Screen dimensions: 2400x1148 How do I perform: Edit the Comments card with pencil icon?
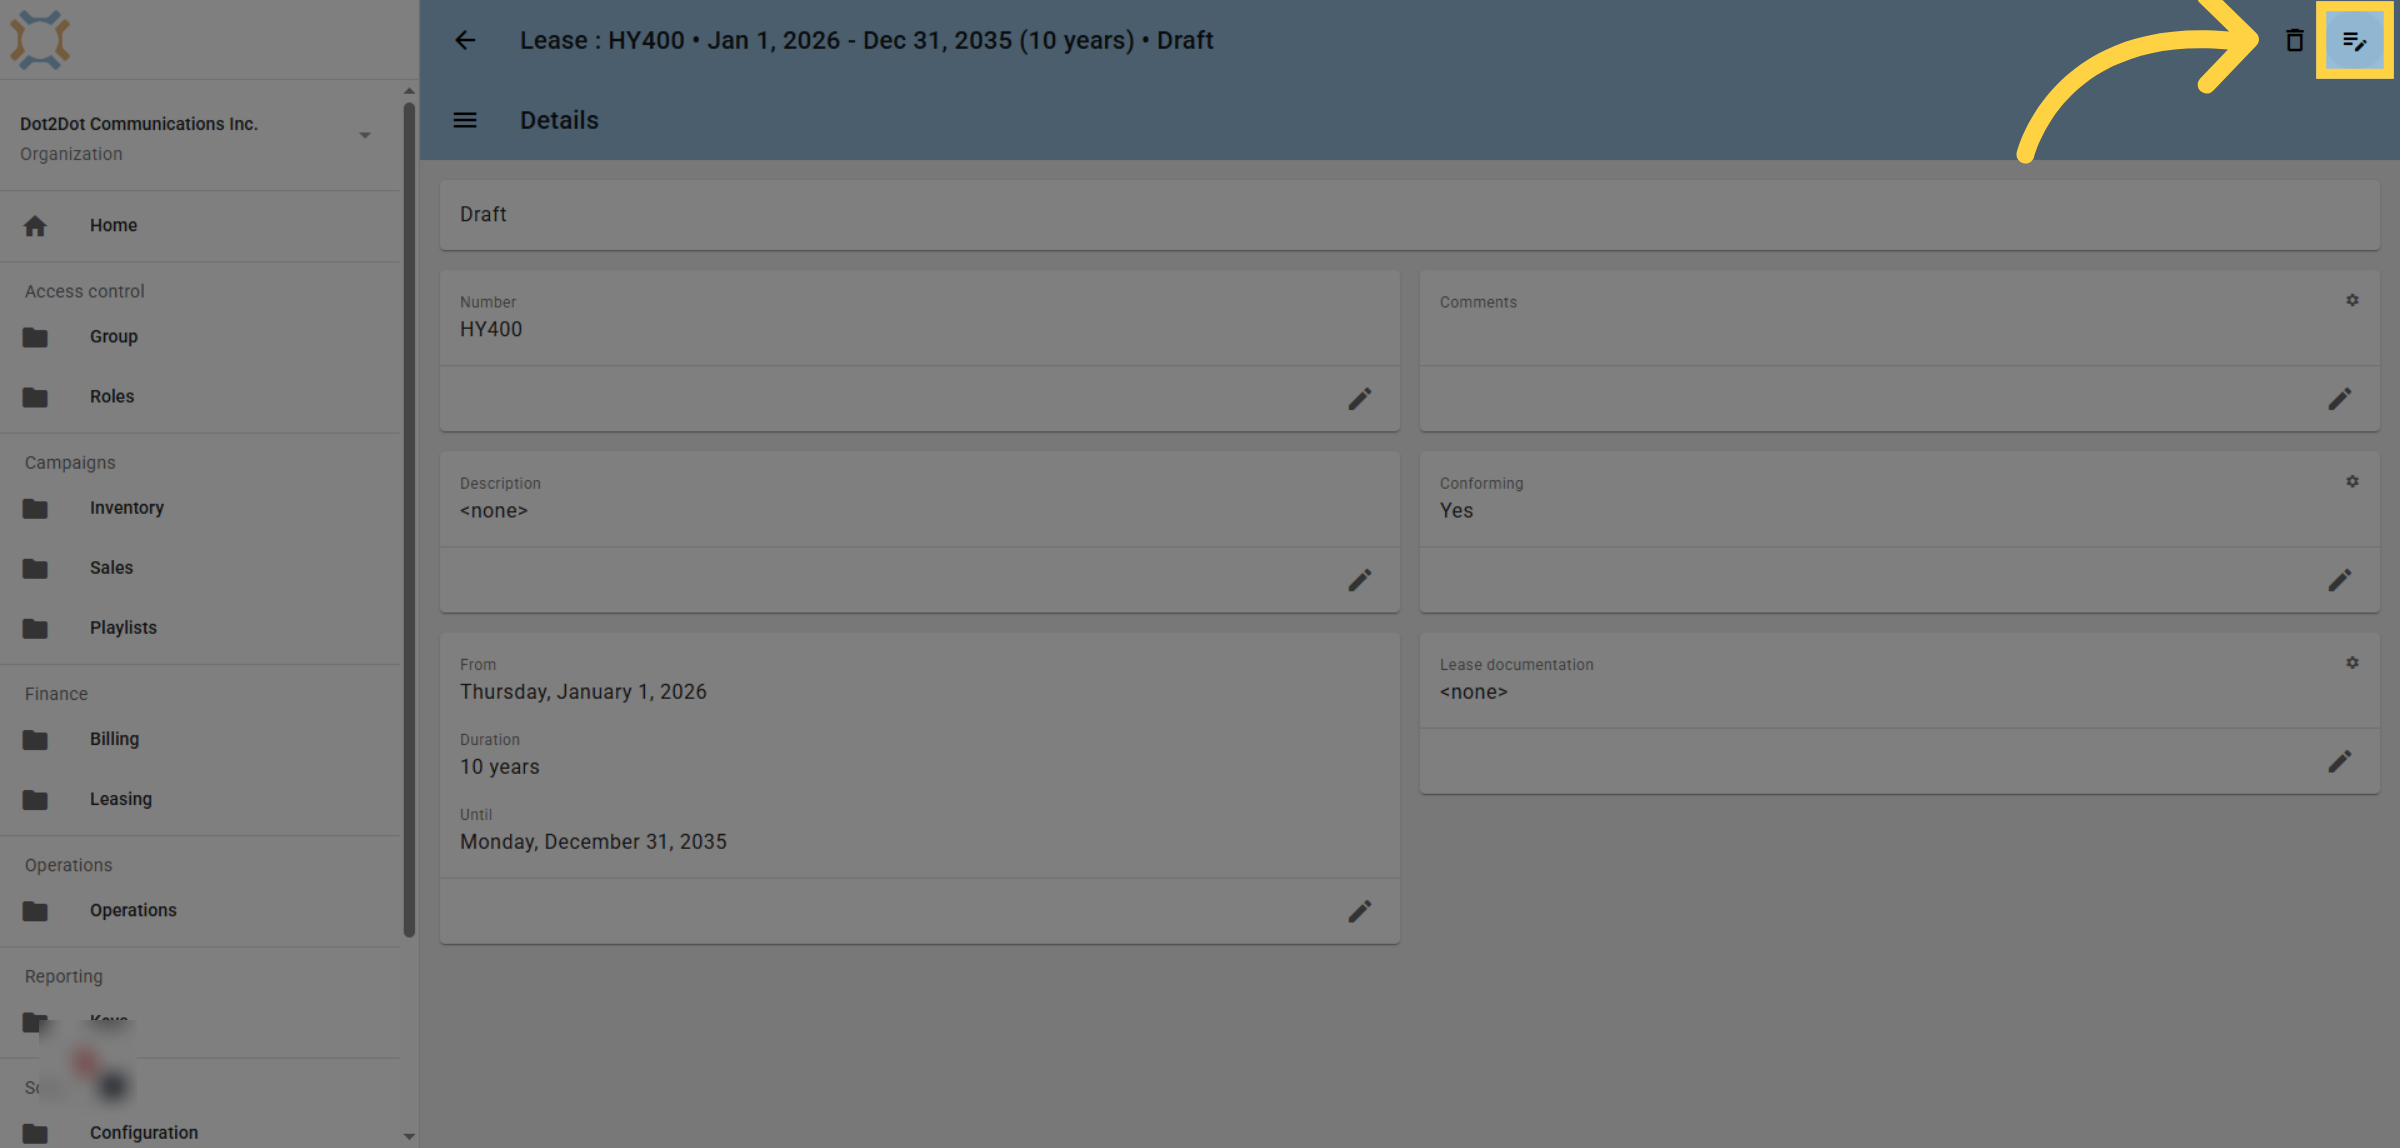point(2339,399)
